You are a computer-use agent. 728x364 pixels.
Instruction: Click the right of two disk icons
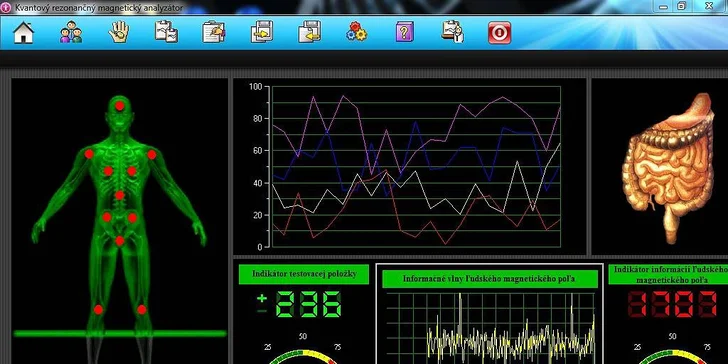tap(310, 32)
